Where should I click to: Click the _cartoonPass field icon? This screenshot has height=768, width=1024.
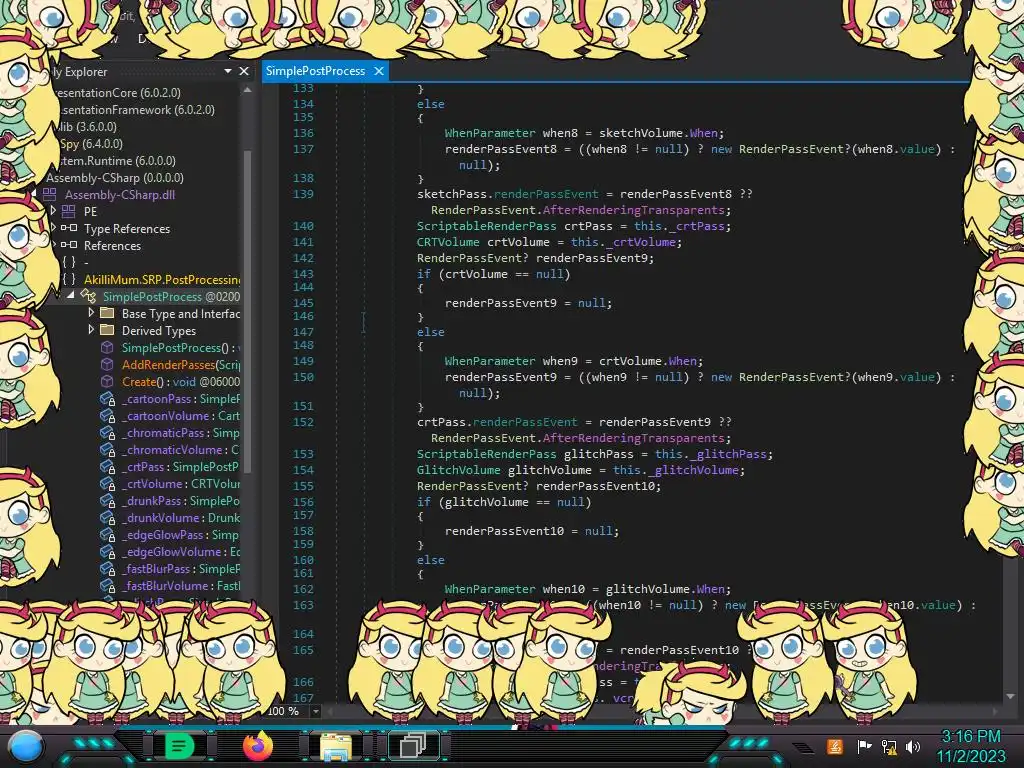point(108,399)
